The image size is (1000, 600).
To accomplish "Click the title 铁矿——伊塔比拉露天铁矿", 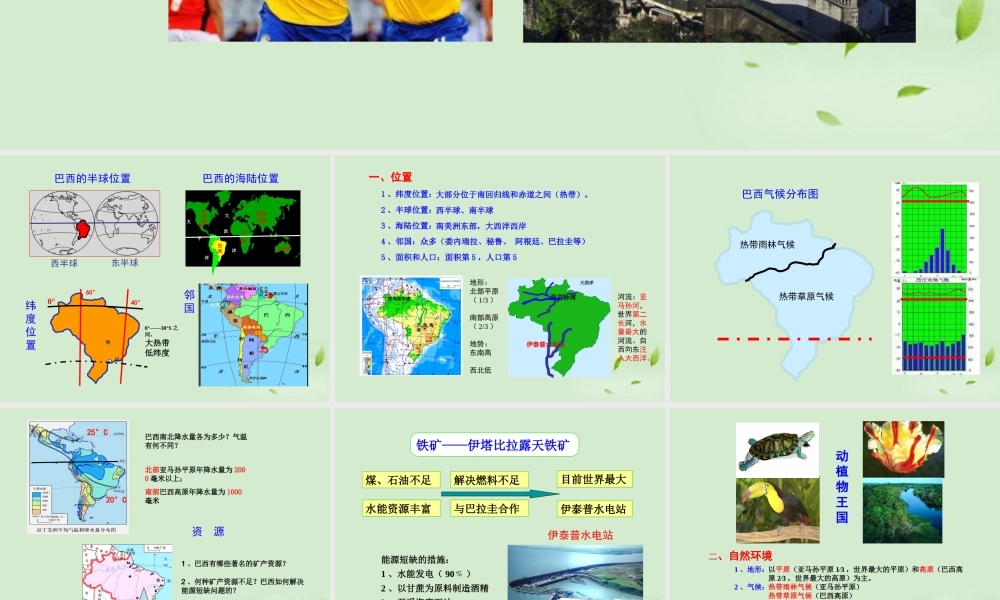I will [x=494, y=445].
